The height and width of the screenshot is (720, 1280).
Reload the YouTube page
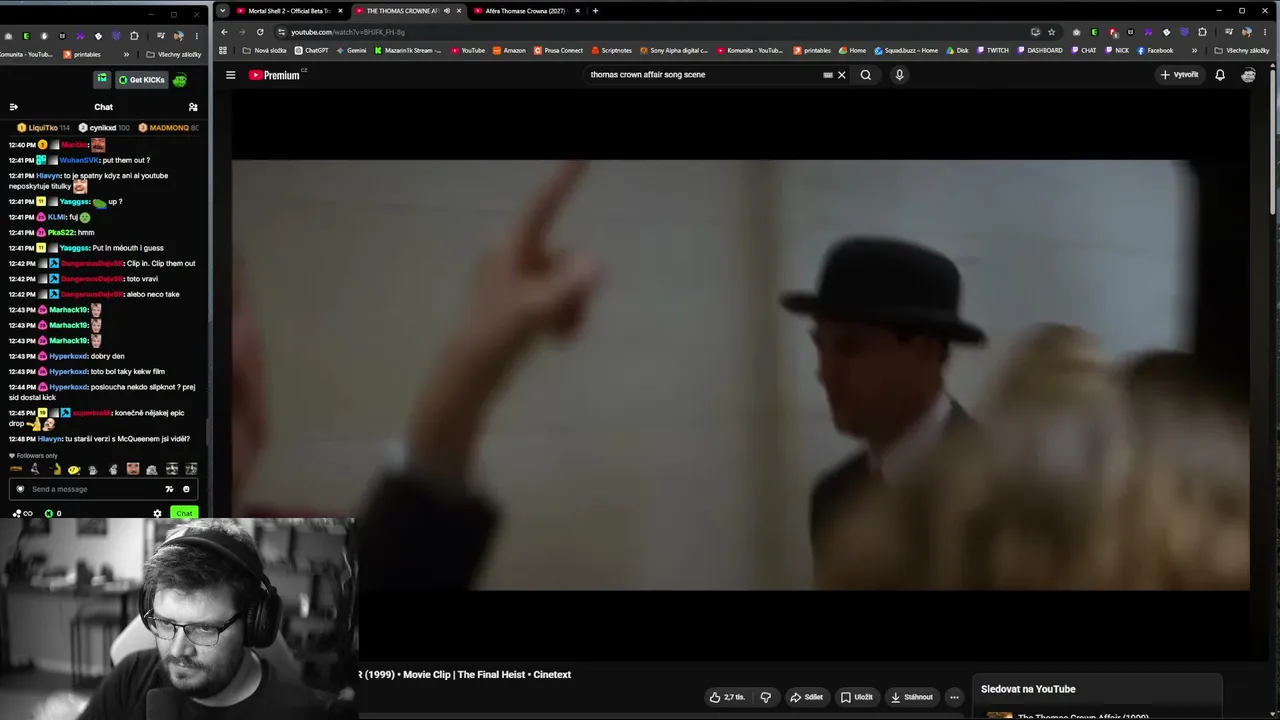pos(260,32)
